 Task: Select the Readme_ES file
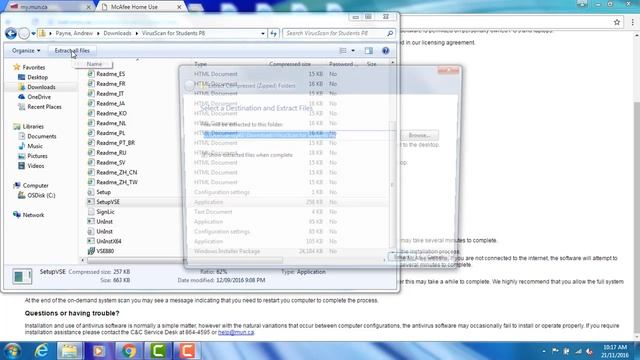(111, 74)
